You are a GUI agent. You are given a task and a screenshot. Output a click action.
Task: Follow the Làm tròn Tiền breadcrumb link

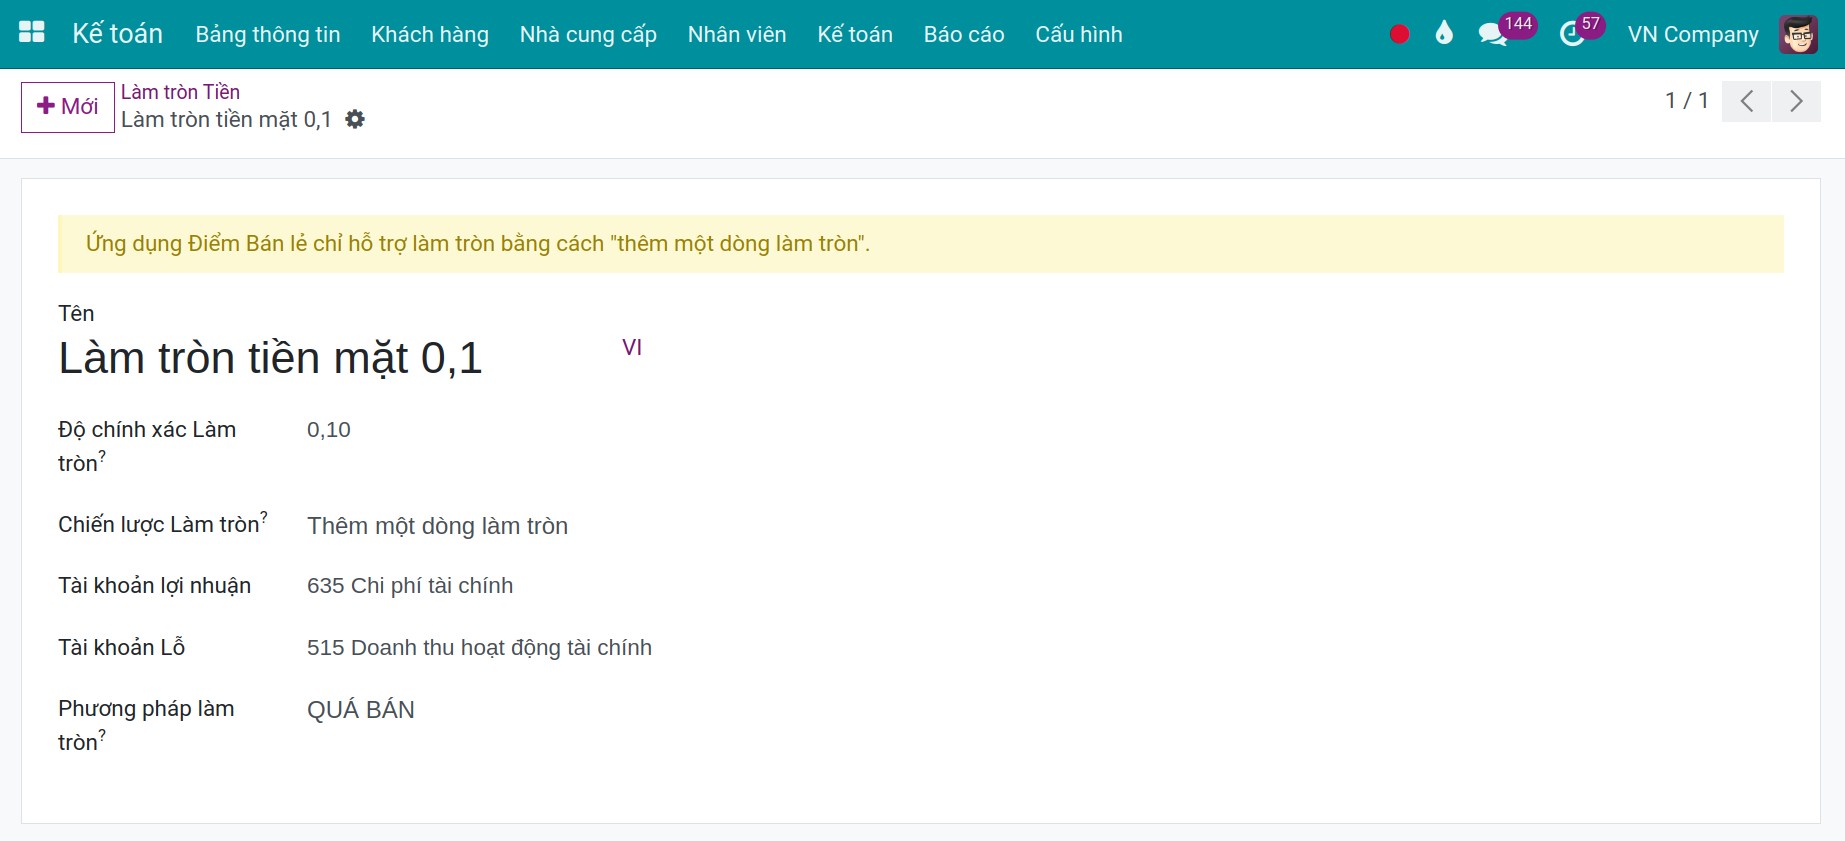coord(181,92)
